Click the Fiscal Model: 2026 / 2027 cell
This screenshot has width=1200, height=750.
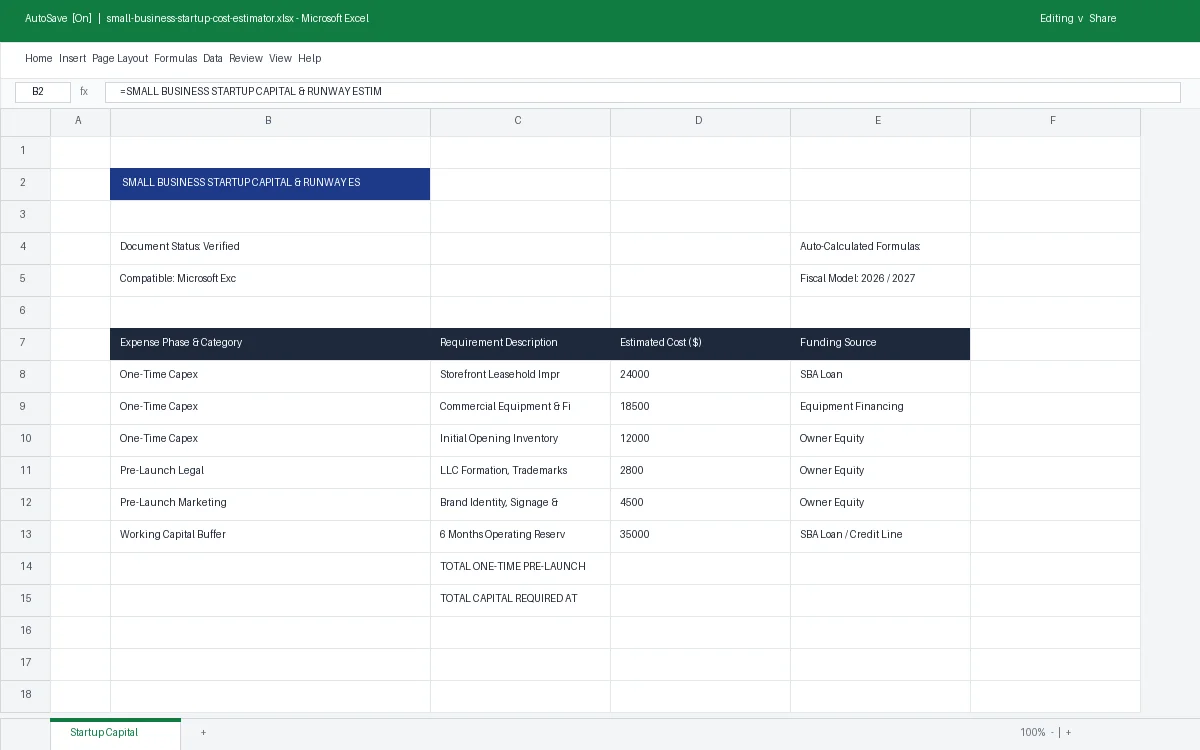pos(880,280)
